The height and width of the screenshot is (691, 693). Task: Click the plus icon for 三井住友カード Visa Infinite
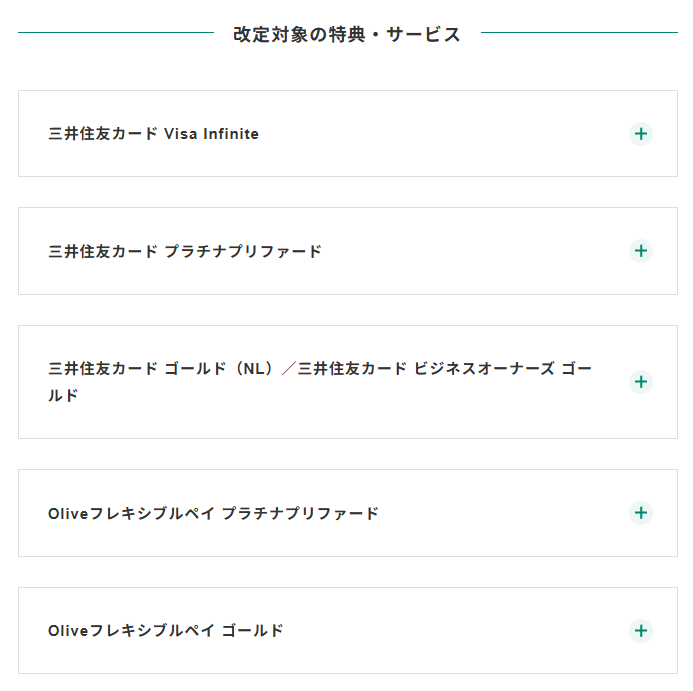[641, 134]
